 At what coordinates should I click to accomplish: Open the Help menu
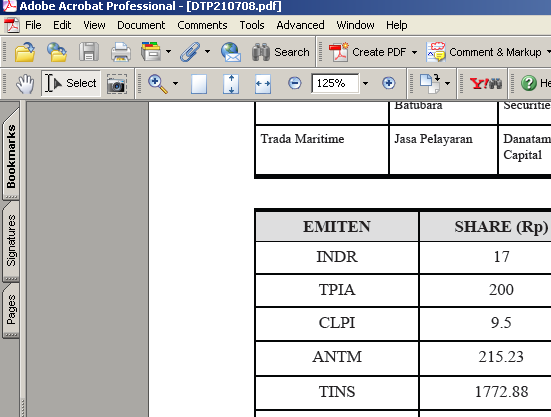pyautogui.click(x=397, y=25)
